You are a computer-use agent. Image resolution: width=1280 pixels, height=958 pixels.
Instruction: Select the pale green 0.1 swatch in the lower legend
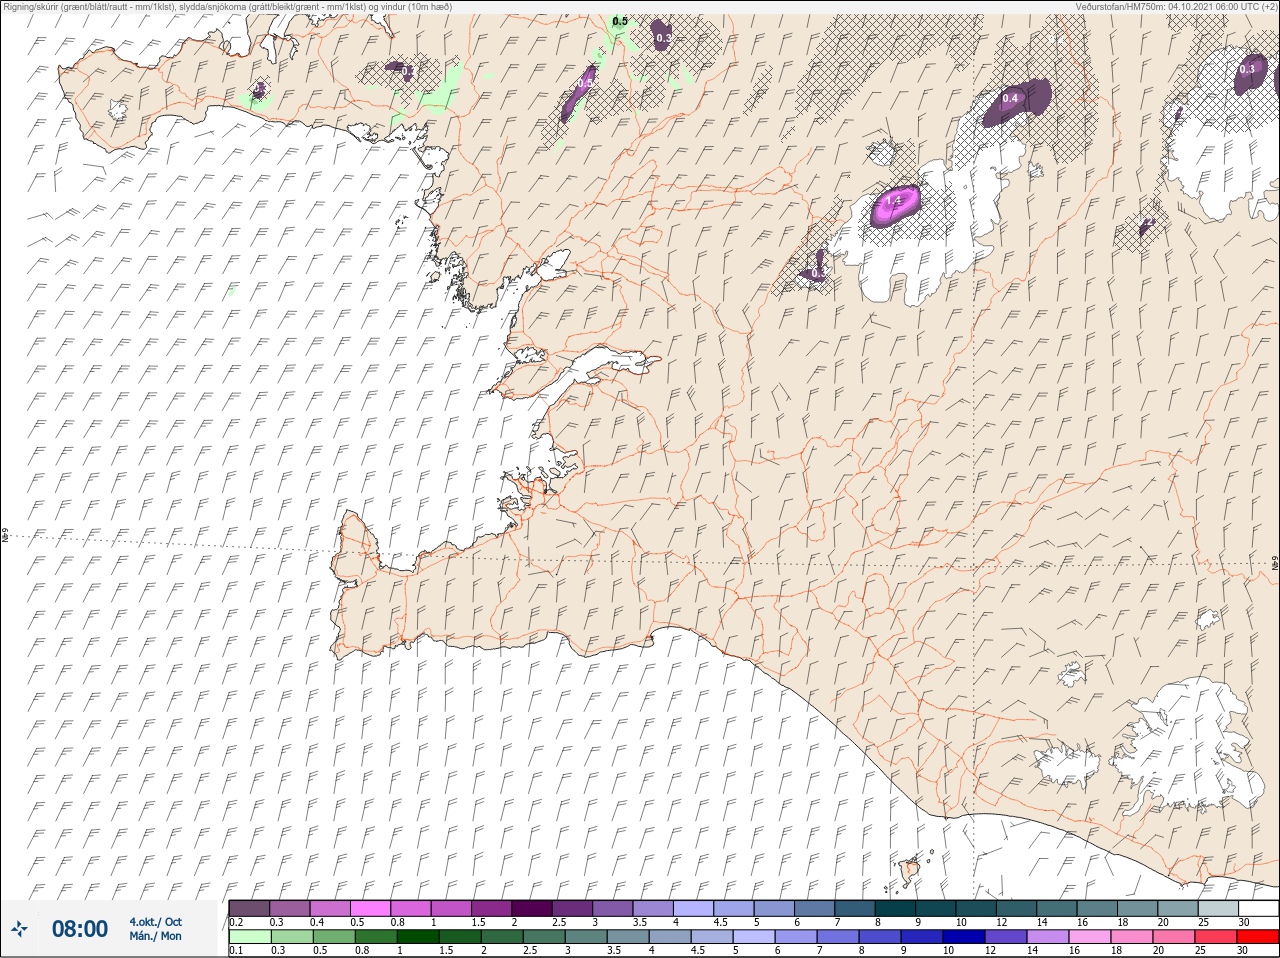pyautogui.click(x=251, y=937)
